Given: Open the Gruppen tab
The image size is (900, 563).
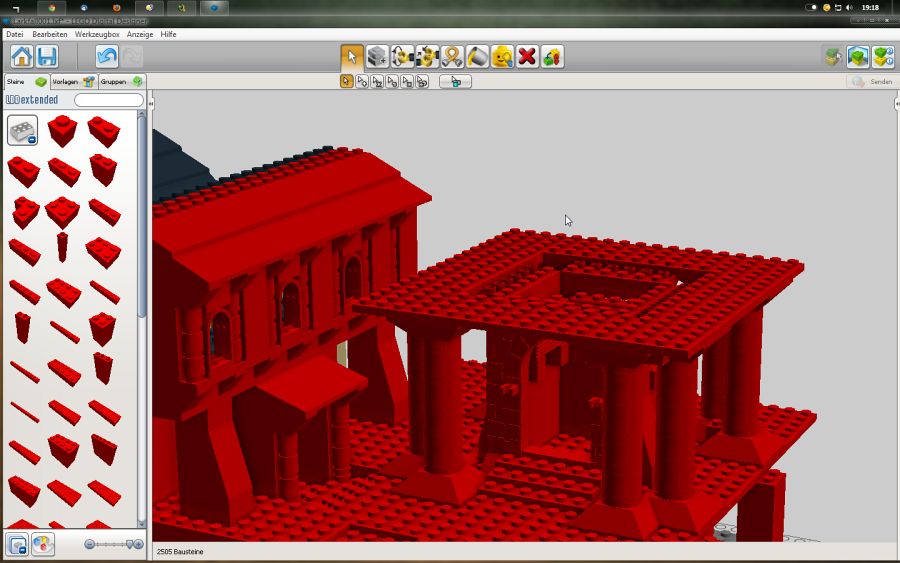Looking at the screenshot, I should pos(120,81).
